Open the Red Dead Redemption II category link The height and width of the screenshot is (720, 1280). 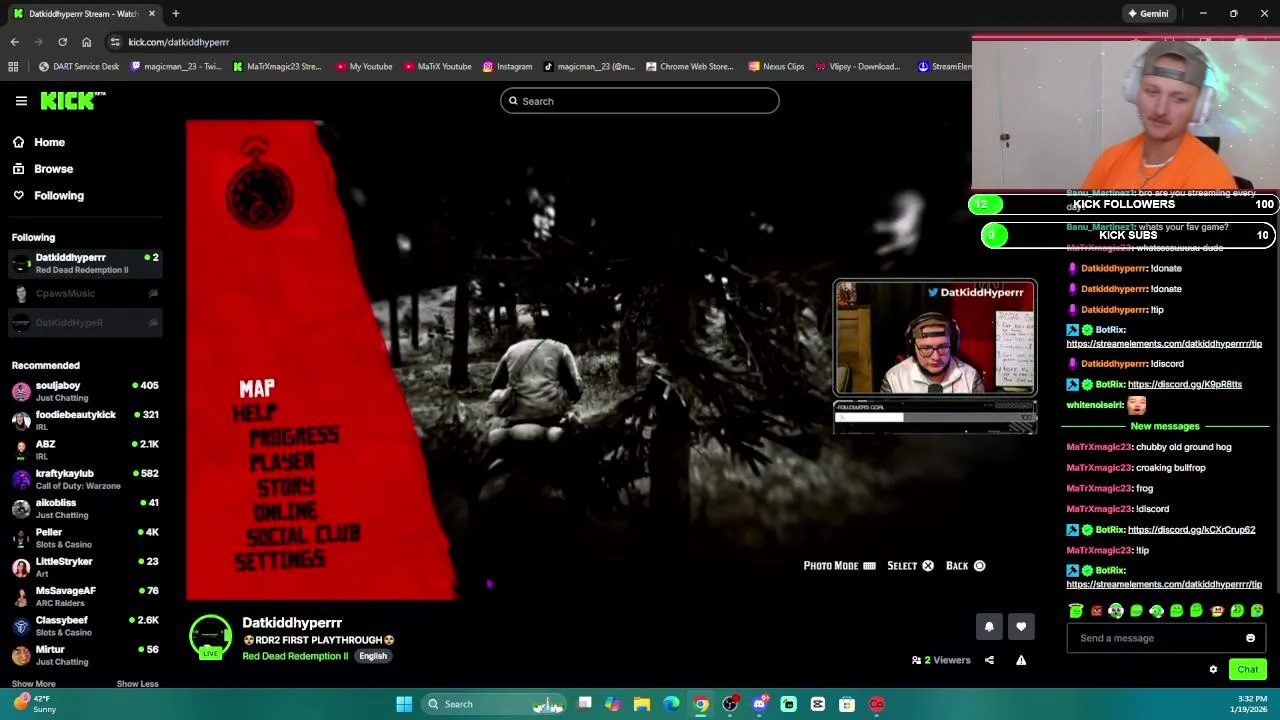pos(295,656)
